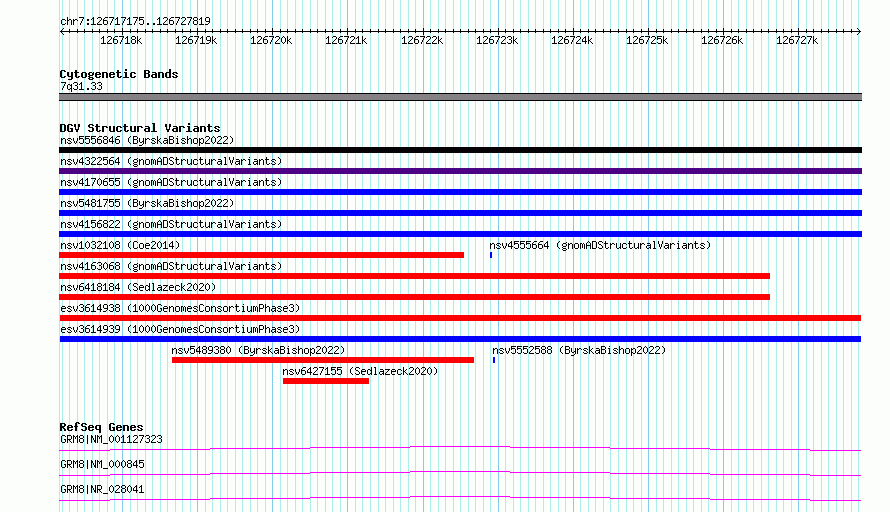The height and width of the screenshot is (512, 890).
Task: Click the 126725k ruler tick label
Action: click(x=646, y=40)
